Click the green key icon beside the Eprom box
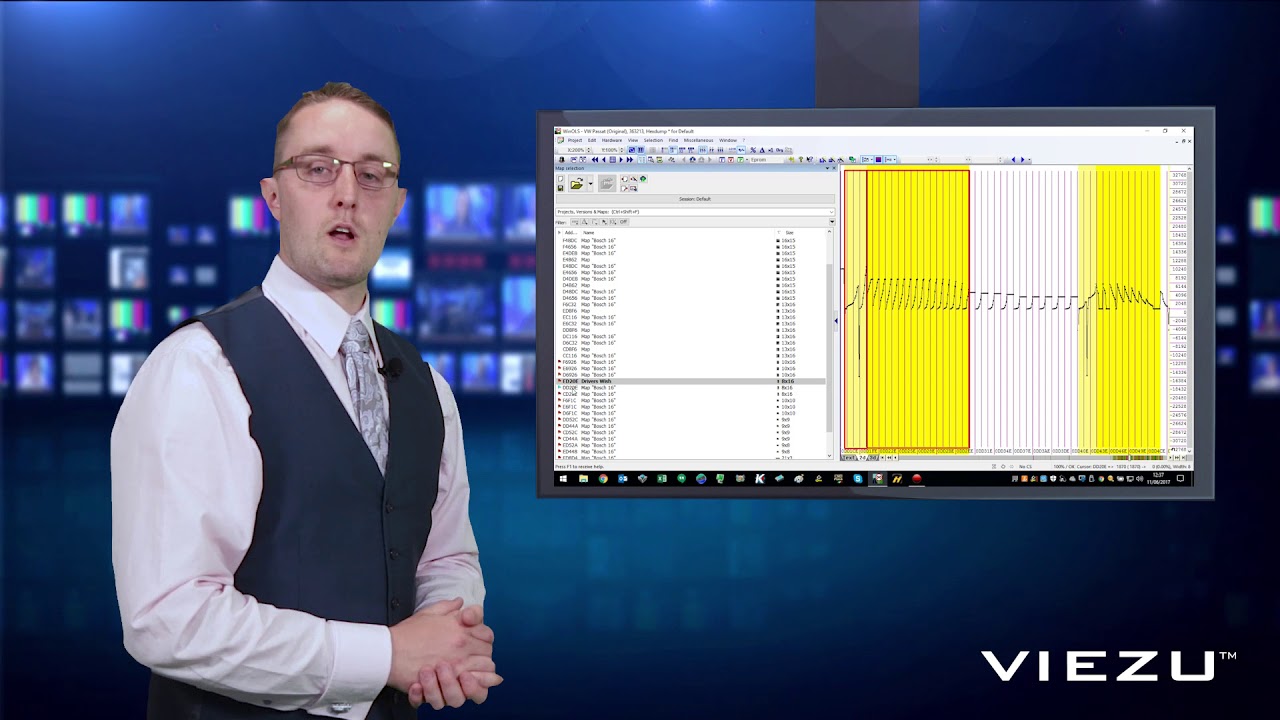This screenshot has height=720, width=1280. coord(800,160)
